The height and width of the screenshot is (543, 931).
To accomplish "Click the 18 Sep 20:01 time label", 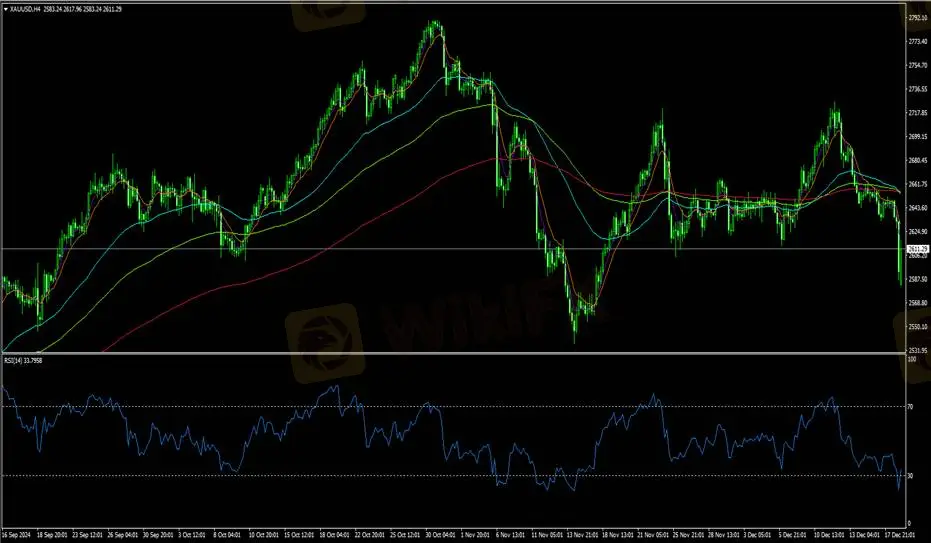I will coord(50,535).
